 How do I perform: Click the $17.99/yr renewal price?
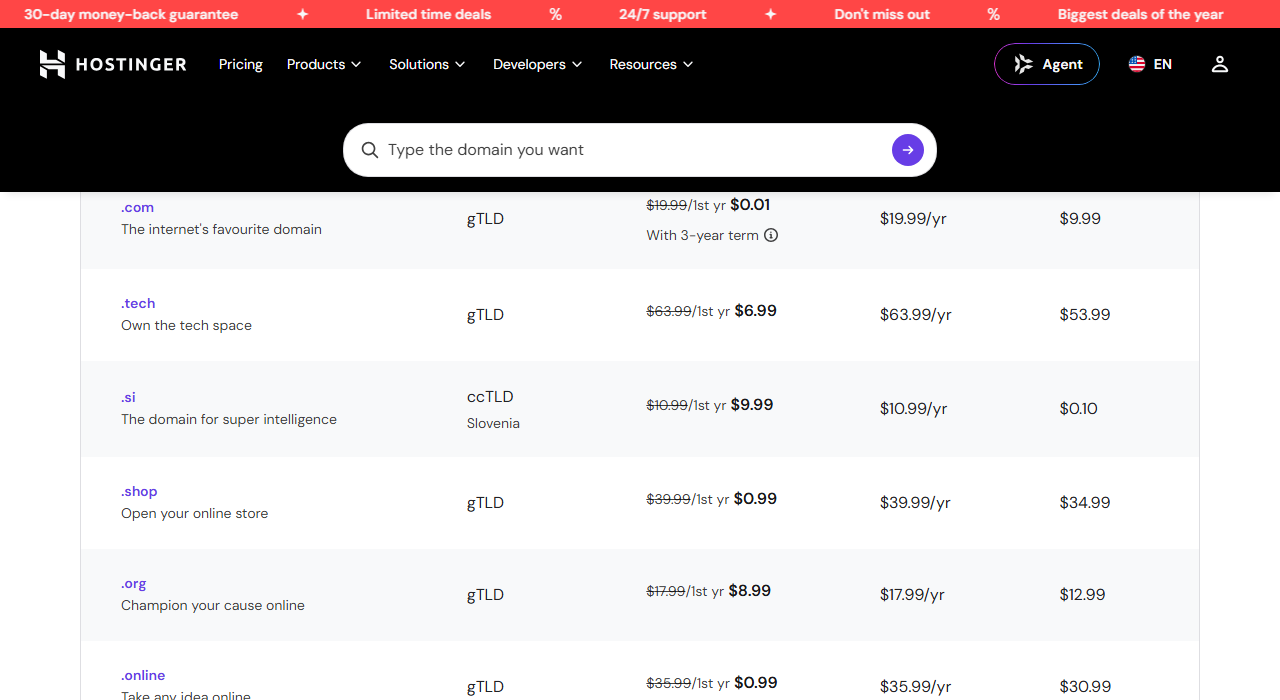(912, 594)
